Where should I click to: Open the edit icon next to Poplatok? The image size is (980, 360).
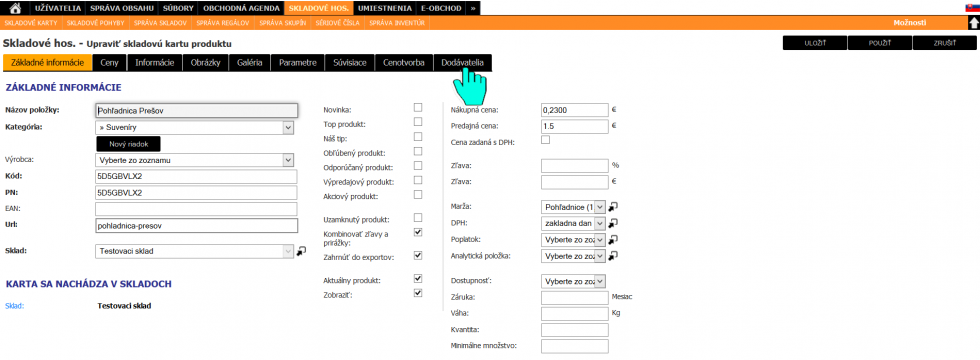tap(613, 239)
